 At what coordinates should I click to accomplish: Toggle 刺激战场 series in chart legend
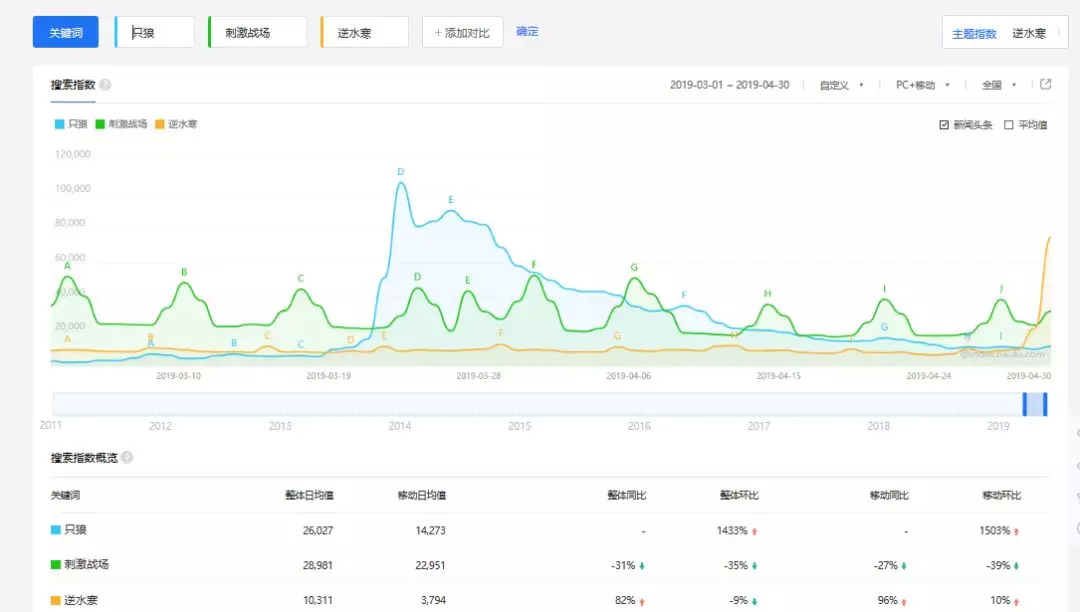[121, 124]
